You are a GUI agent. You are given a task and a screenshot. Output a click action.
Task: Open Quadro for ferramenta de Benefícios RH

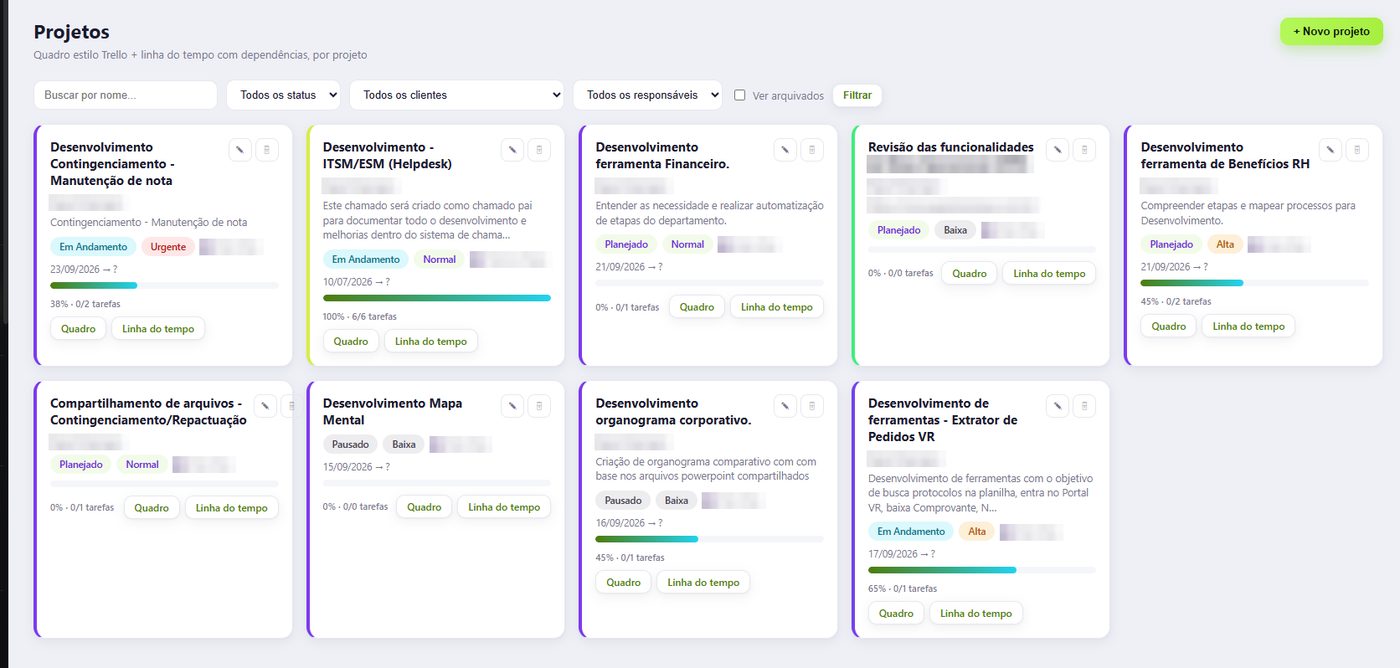coord(1169,326)
